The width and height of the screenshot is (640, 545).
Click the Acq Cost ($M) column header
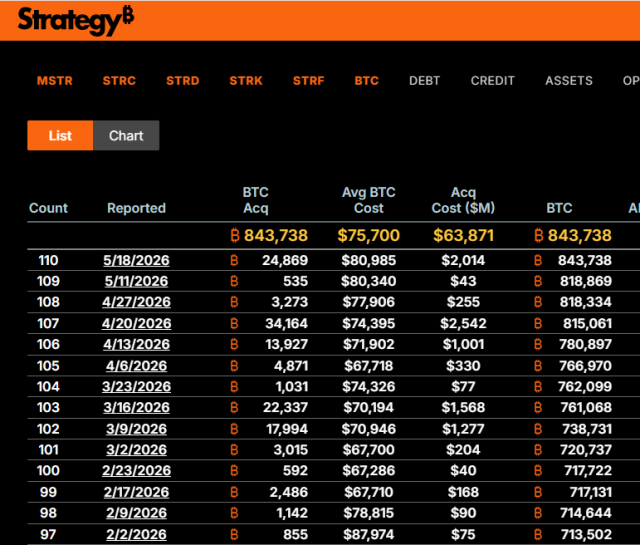point(463,200)
